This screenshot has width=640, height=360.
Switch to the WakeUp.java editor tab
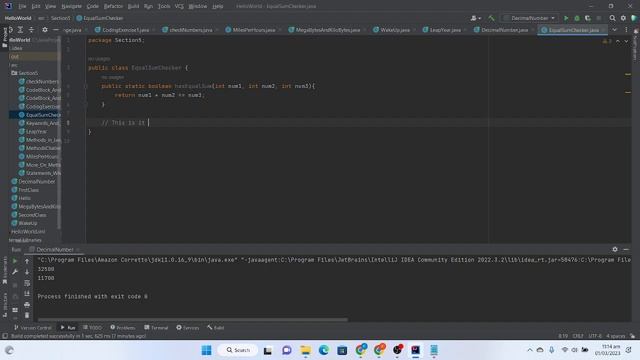tap(391, 30)
